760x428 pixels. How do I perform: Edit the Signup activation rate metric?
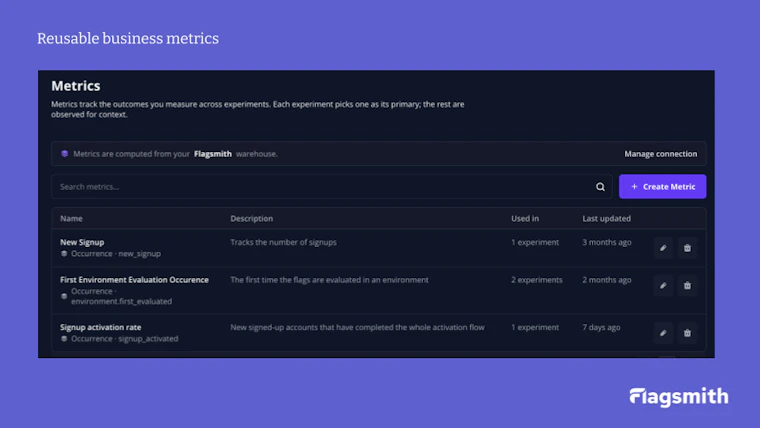(663, 333)
